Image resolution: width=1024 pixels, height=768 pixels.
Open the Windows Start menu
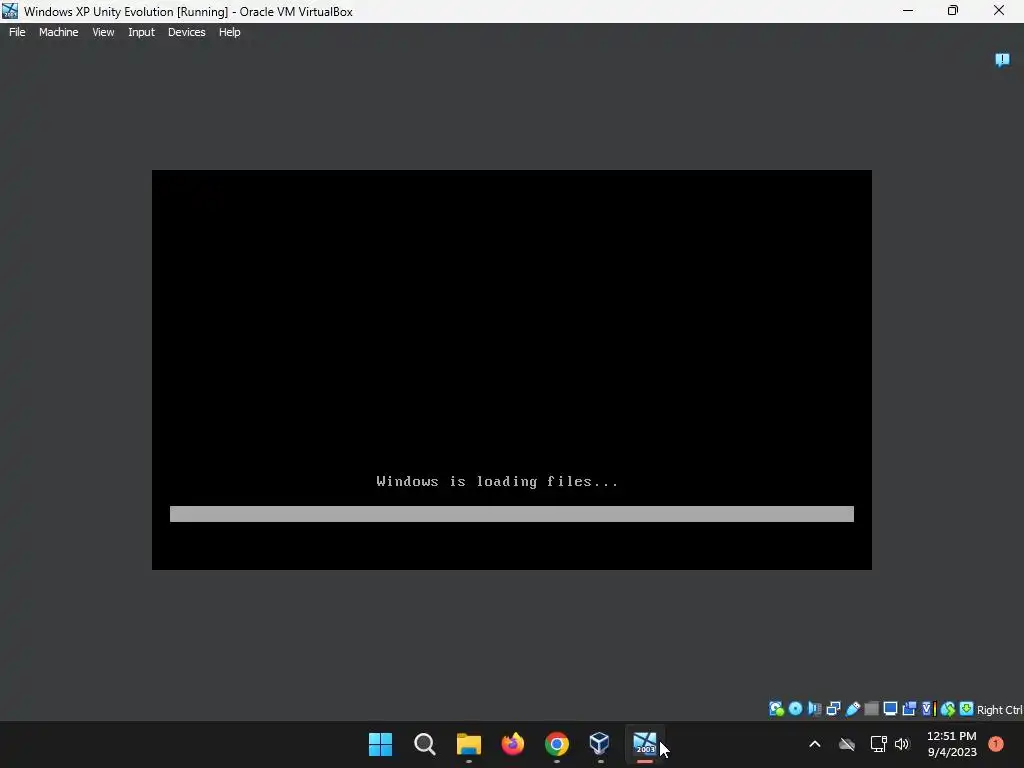tap(380, 744)
